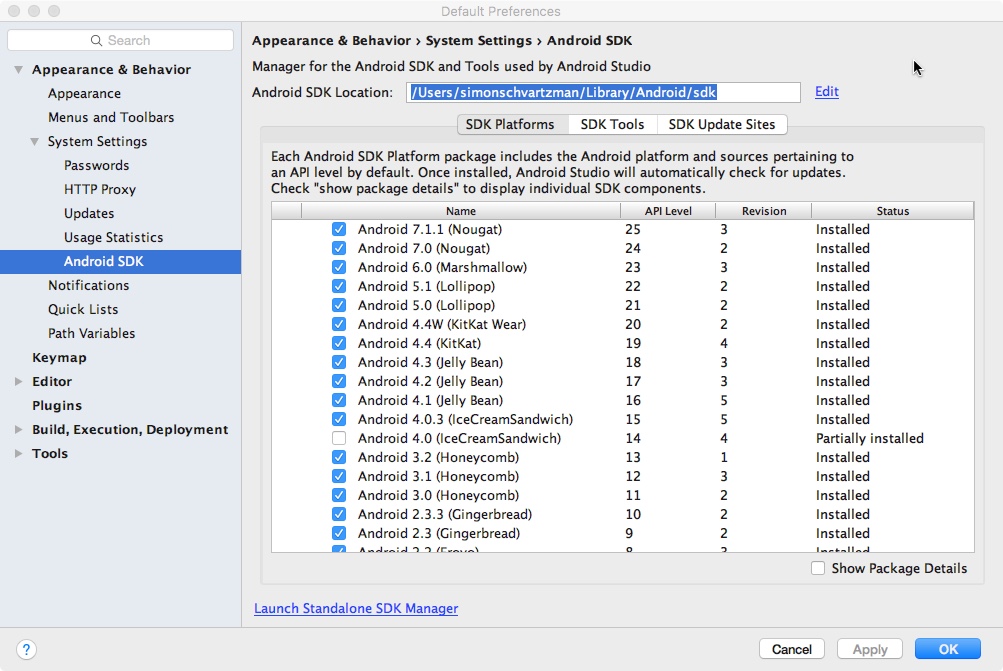This screenshot has height=671, width=1003.
Task: Expand the Editor section
Action: point(19,382)
